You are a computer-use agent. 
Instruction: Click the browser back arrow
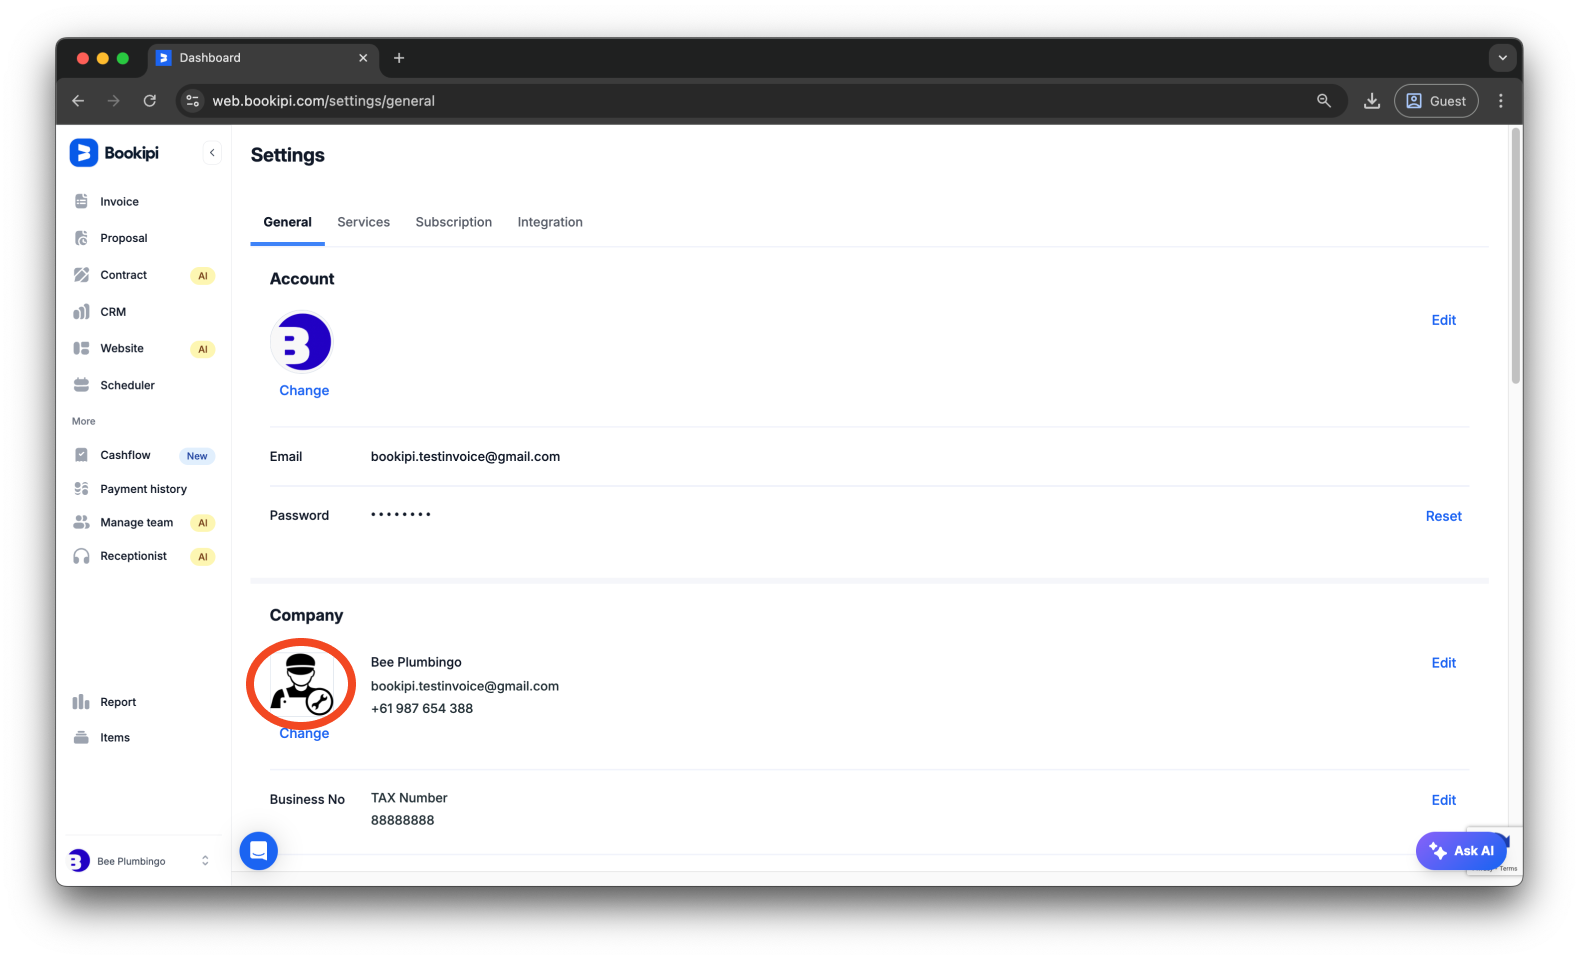click(x=78, y=101)
